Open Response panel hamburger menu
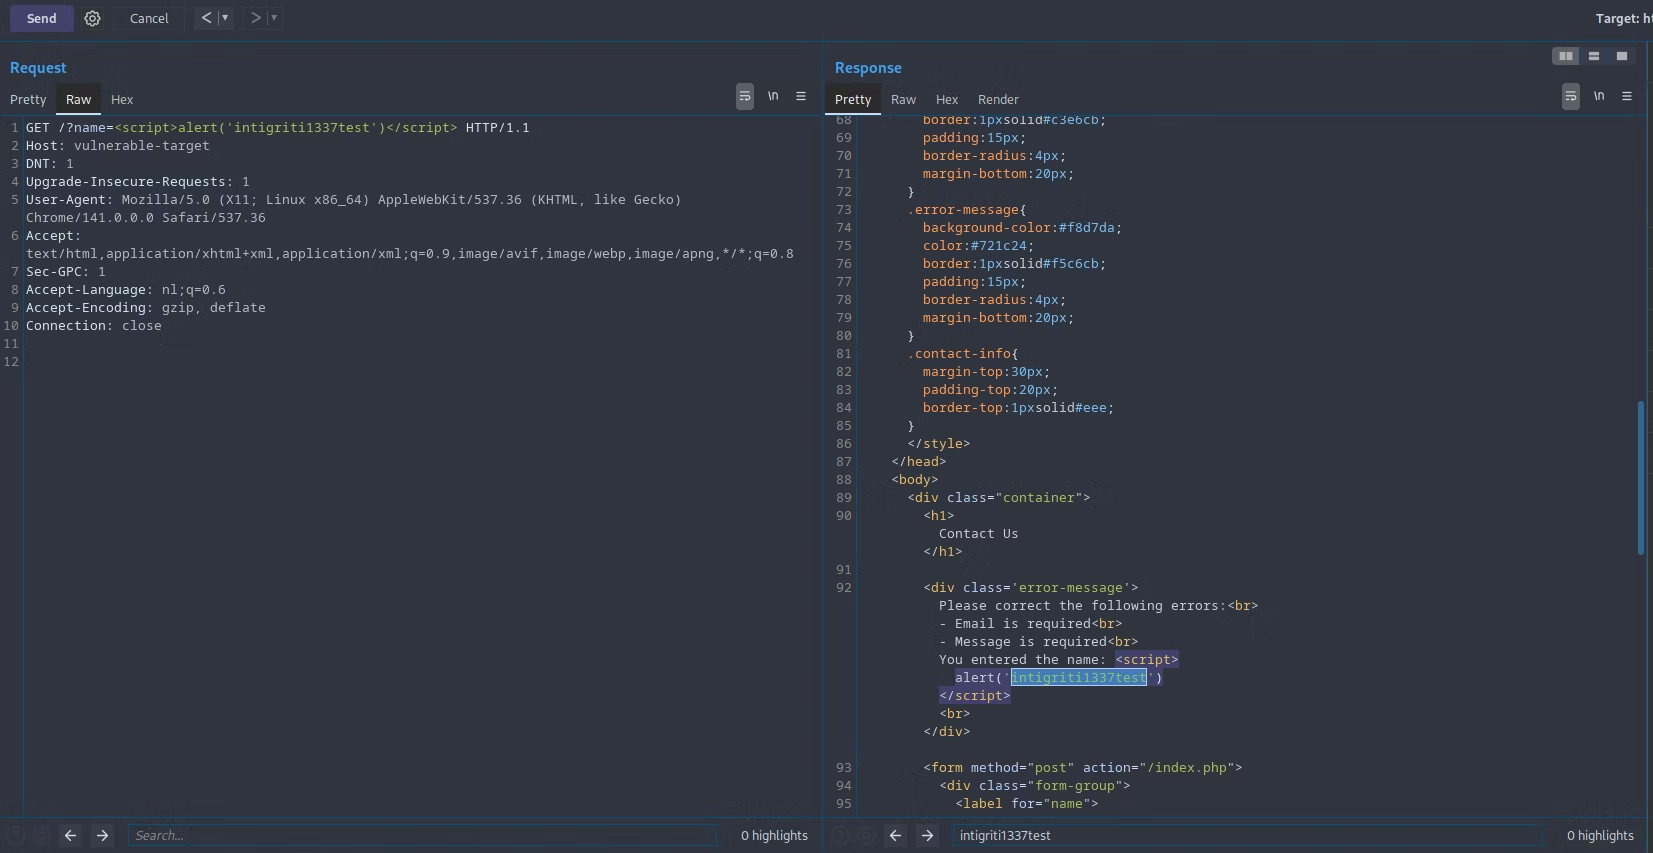The image size is (1653, 853). (x=1627, y=96)
